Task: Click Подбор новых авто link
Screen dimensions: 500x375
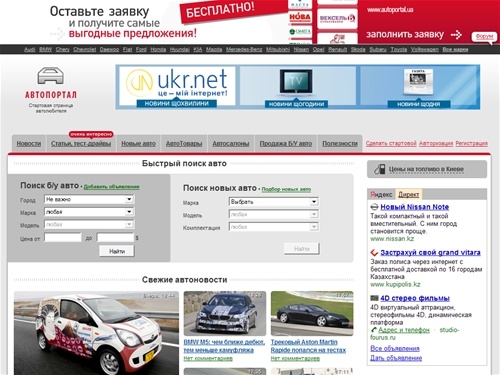Action: [286, 189]
